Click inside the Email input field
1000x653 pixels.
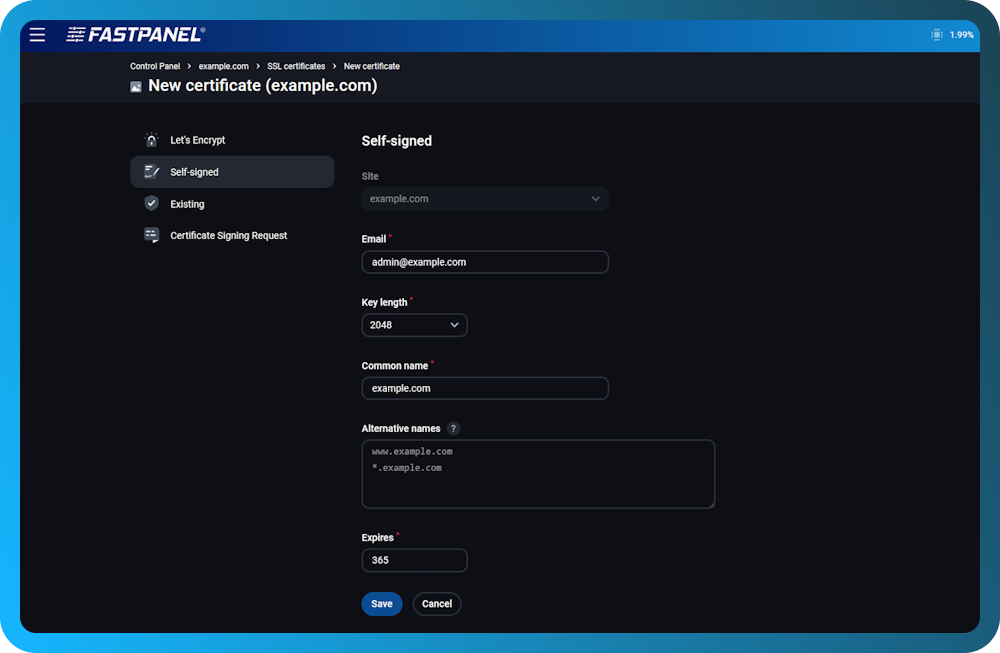(x=485, y=262)
